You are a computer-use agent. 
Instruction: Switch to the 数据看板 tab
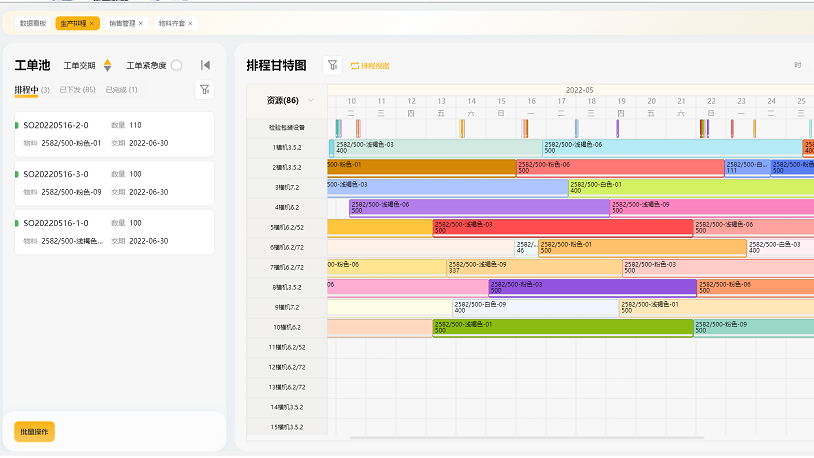tap(33, 23)
